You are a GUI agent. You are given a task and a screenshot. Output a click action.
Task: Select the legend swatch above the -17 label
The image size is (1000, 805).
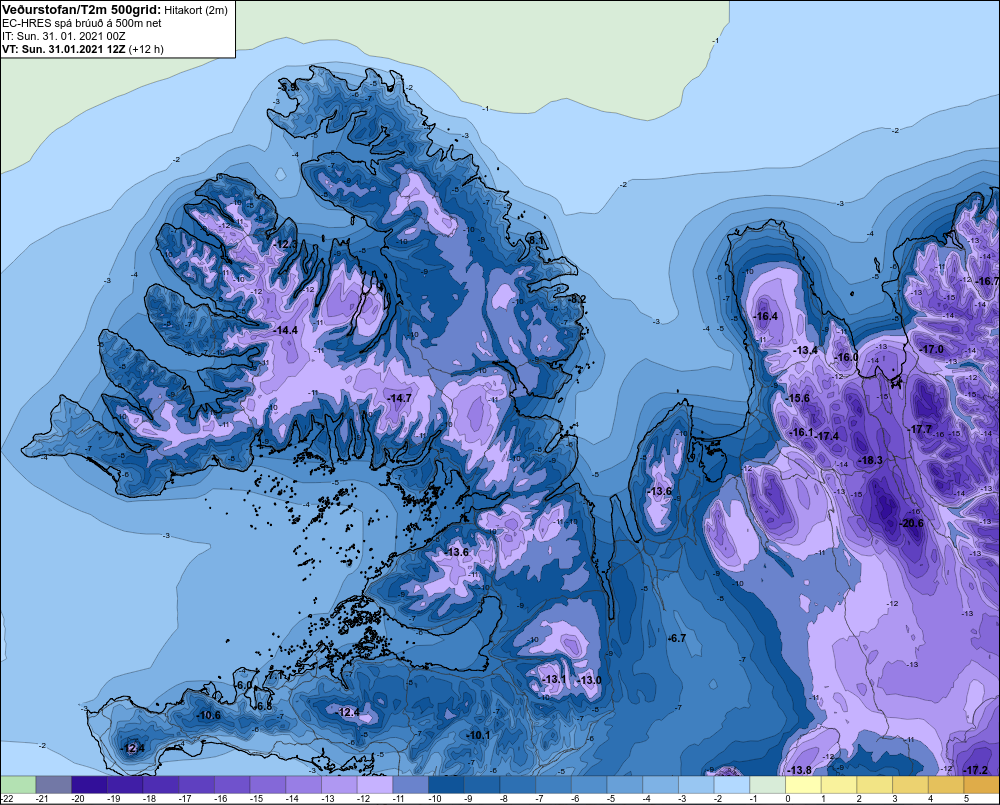click(x=196, y=785)
